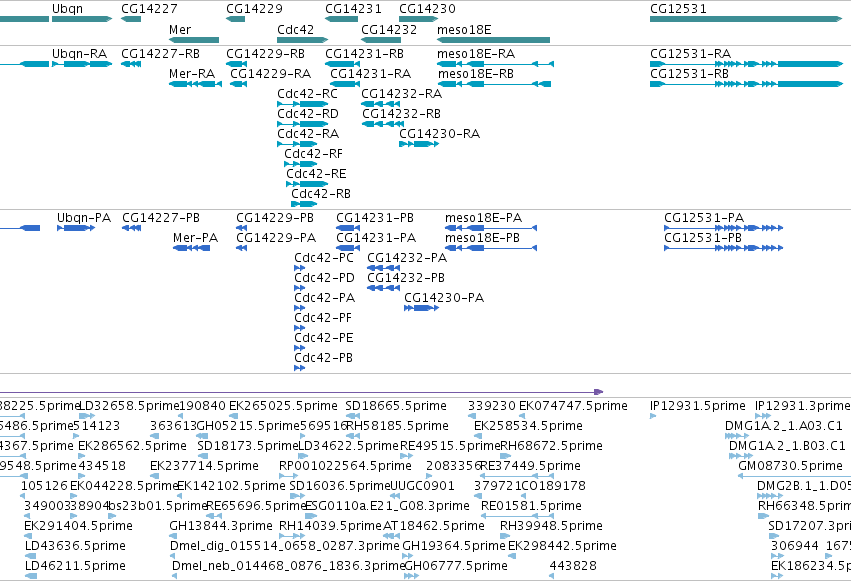This screenshot has width=851, height=581.
Task: Select the CG14232 gene label
Action: click(389, 29)
